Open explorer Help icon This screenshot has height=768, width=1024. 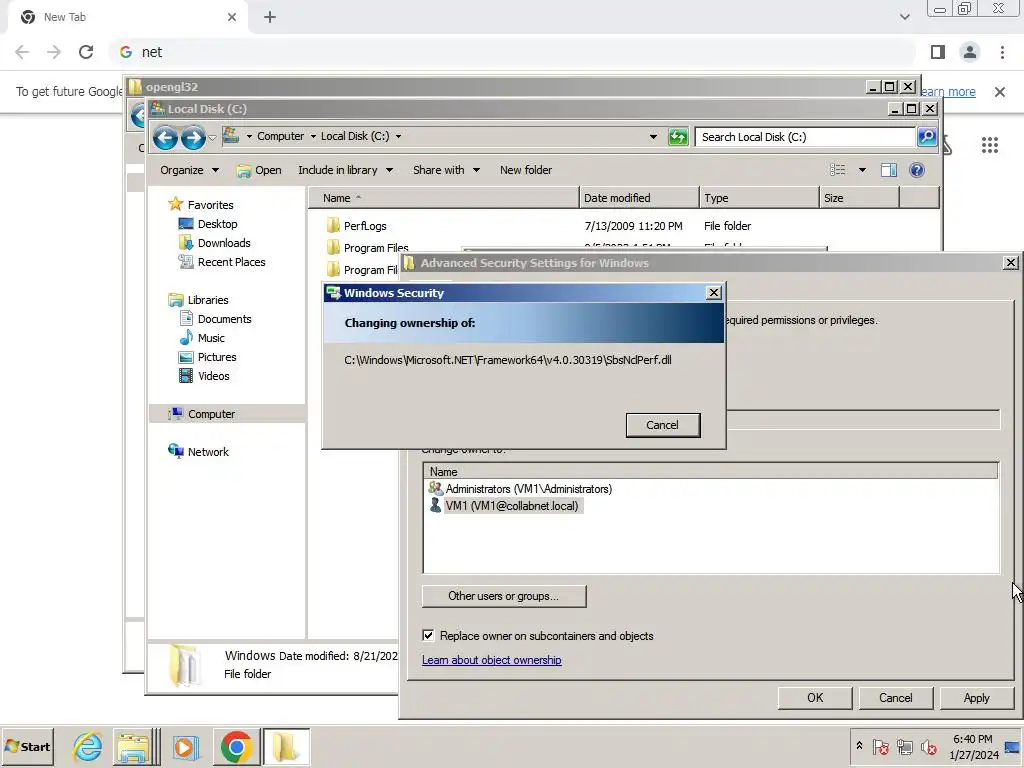point(917,170)
